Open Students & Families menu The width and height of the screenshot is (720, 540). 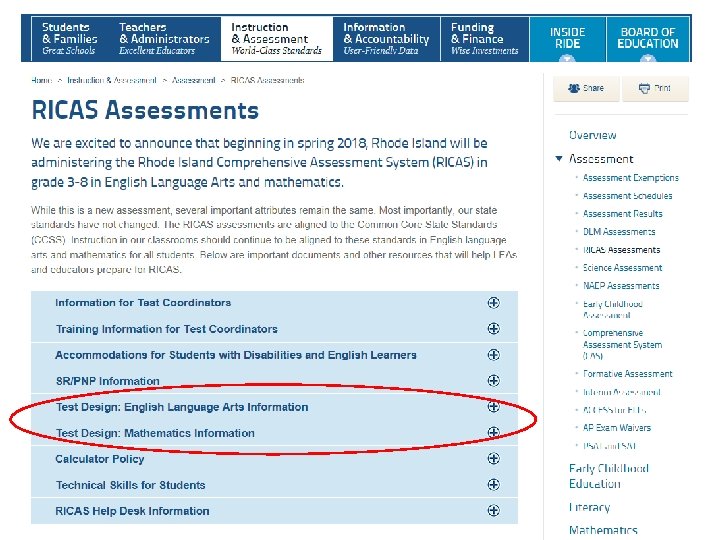(70, 39)
